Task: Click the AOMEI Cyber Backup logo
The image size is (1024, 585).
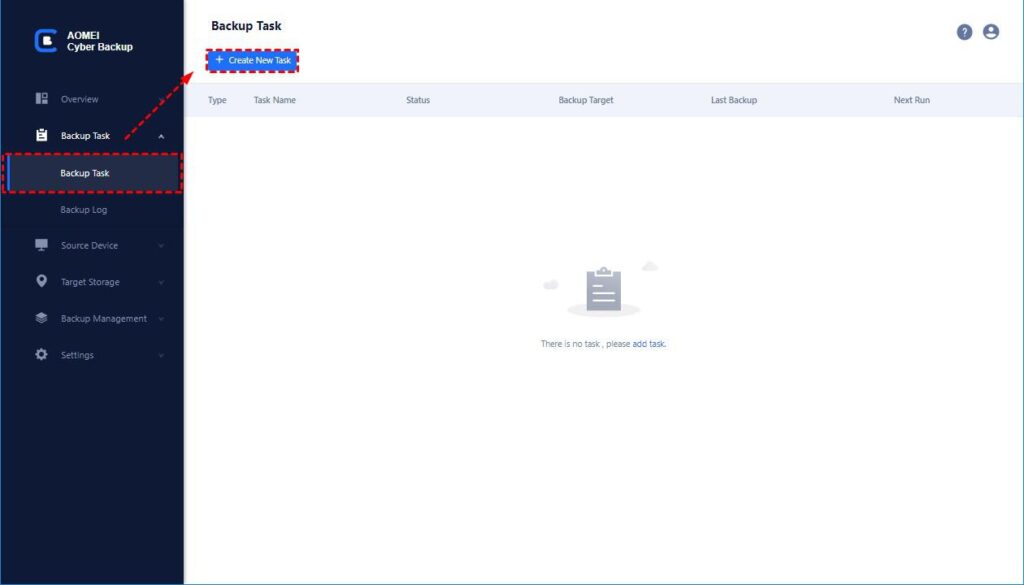Action: 46,41
